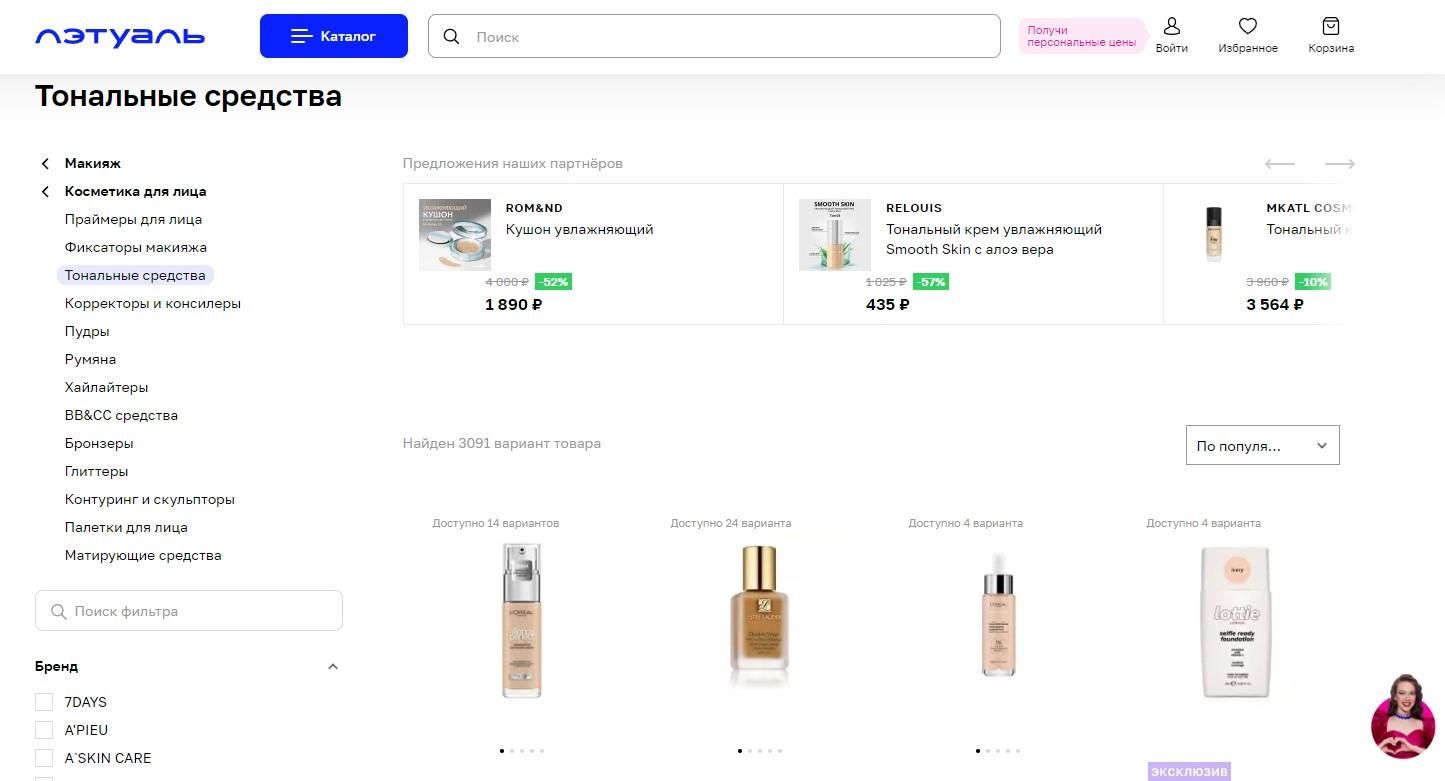Show previous partner offers with left arrow
Viewport: 1445px width, 781px height.
tap(1280, 164)
